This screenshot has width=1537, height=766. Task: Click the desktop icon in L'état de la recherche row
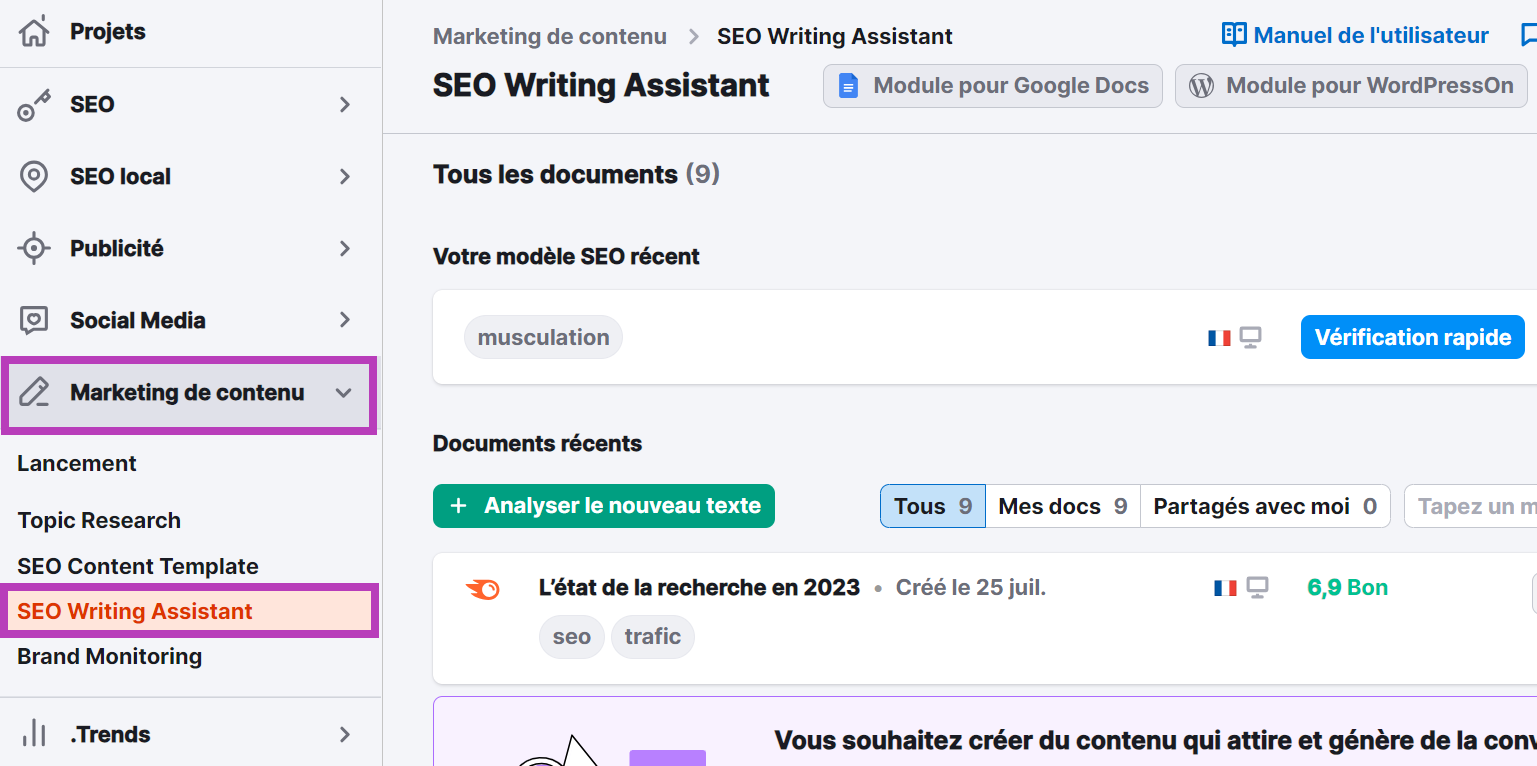[1257, 588]
